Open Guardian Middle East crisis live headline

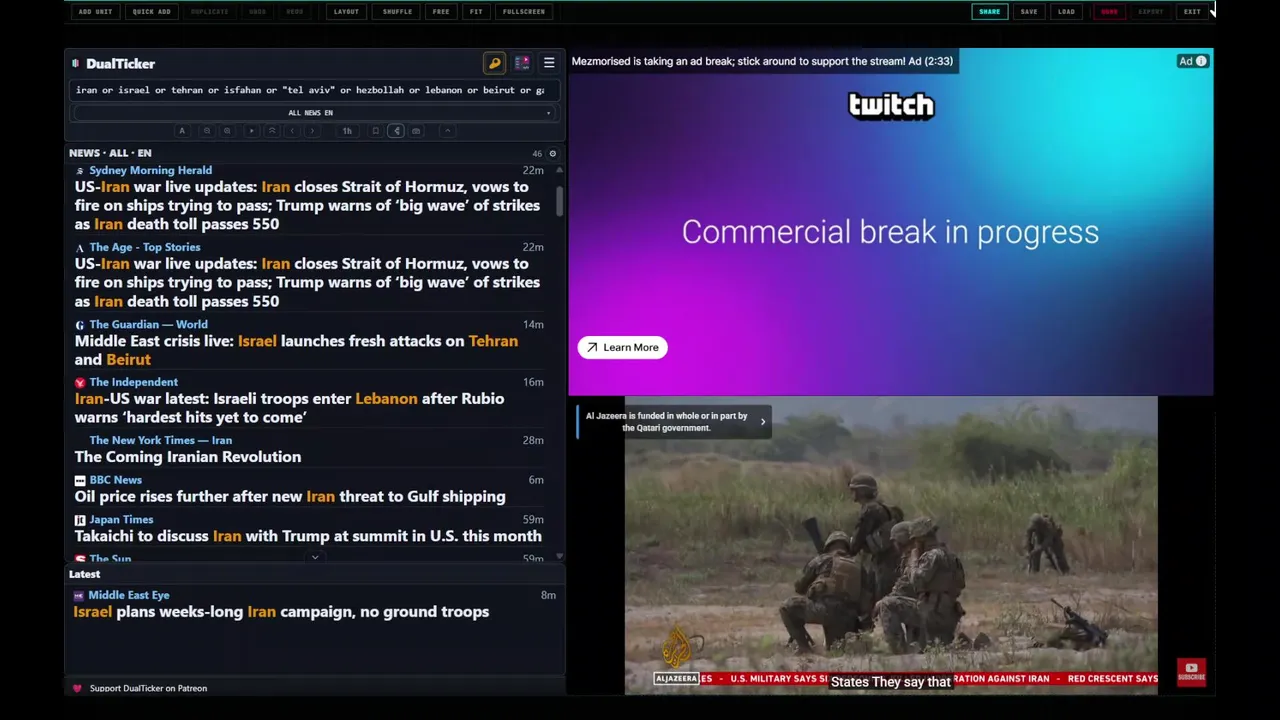[x=296, y=350]
